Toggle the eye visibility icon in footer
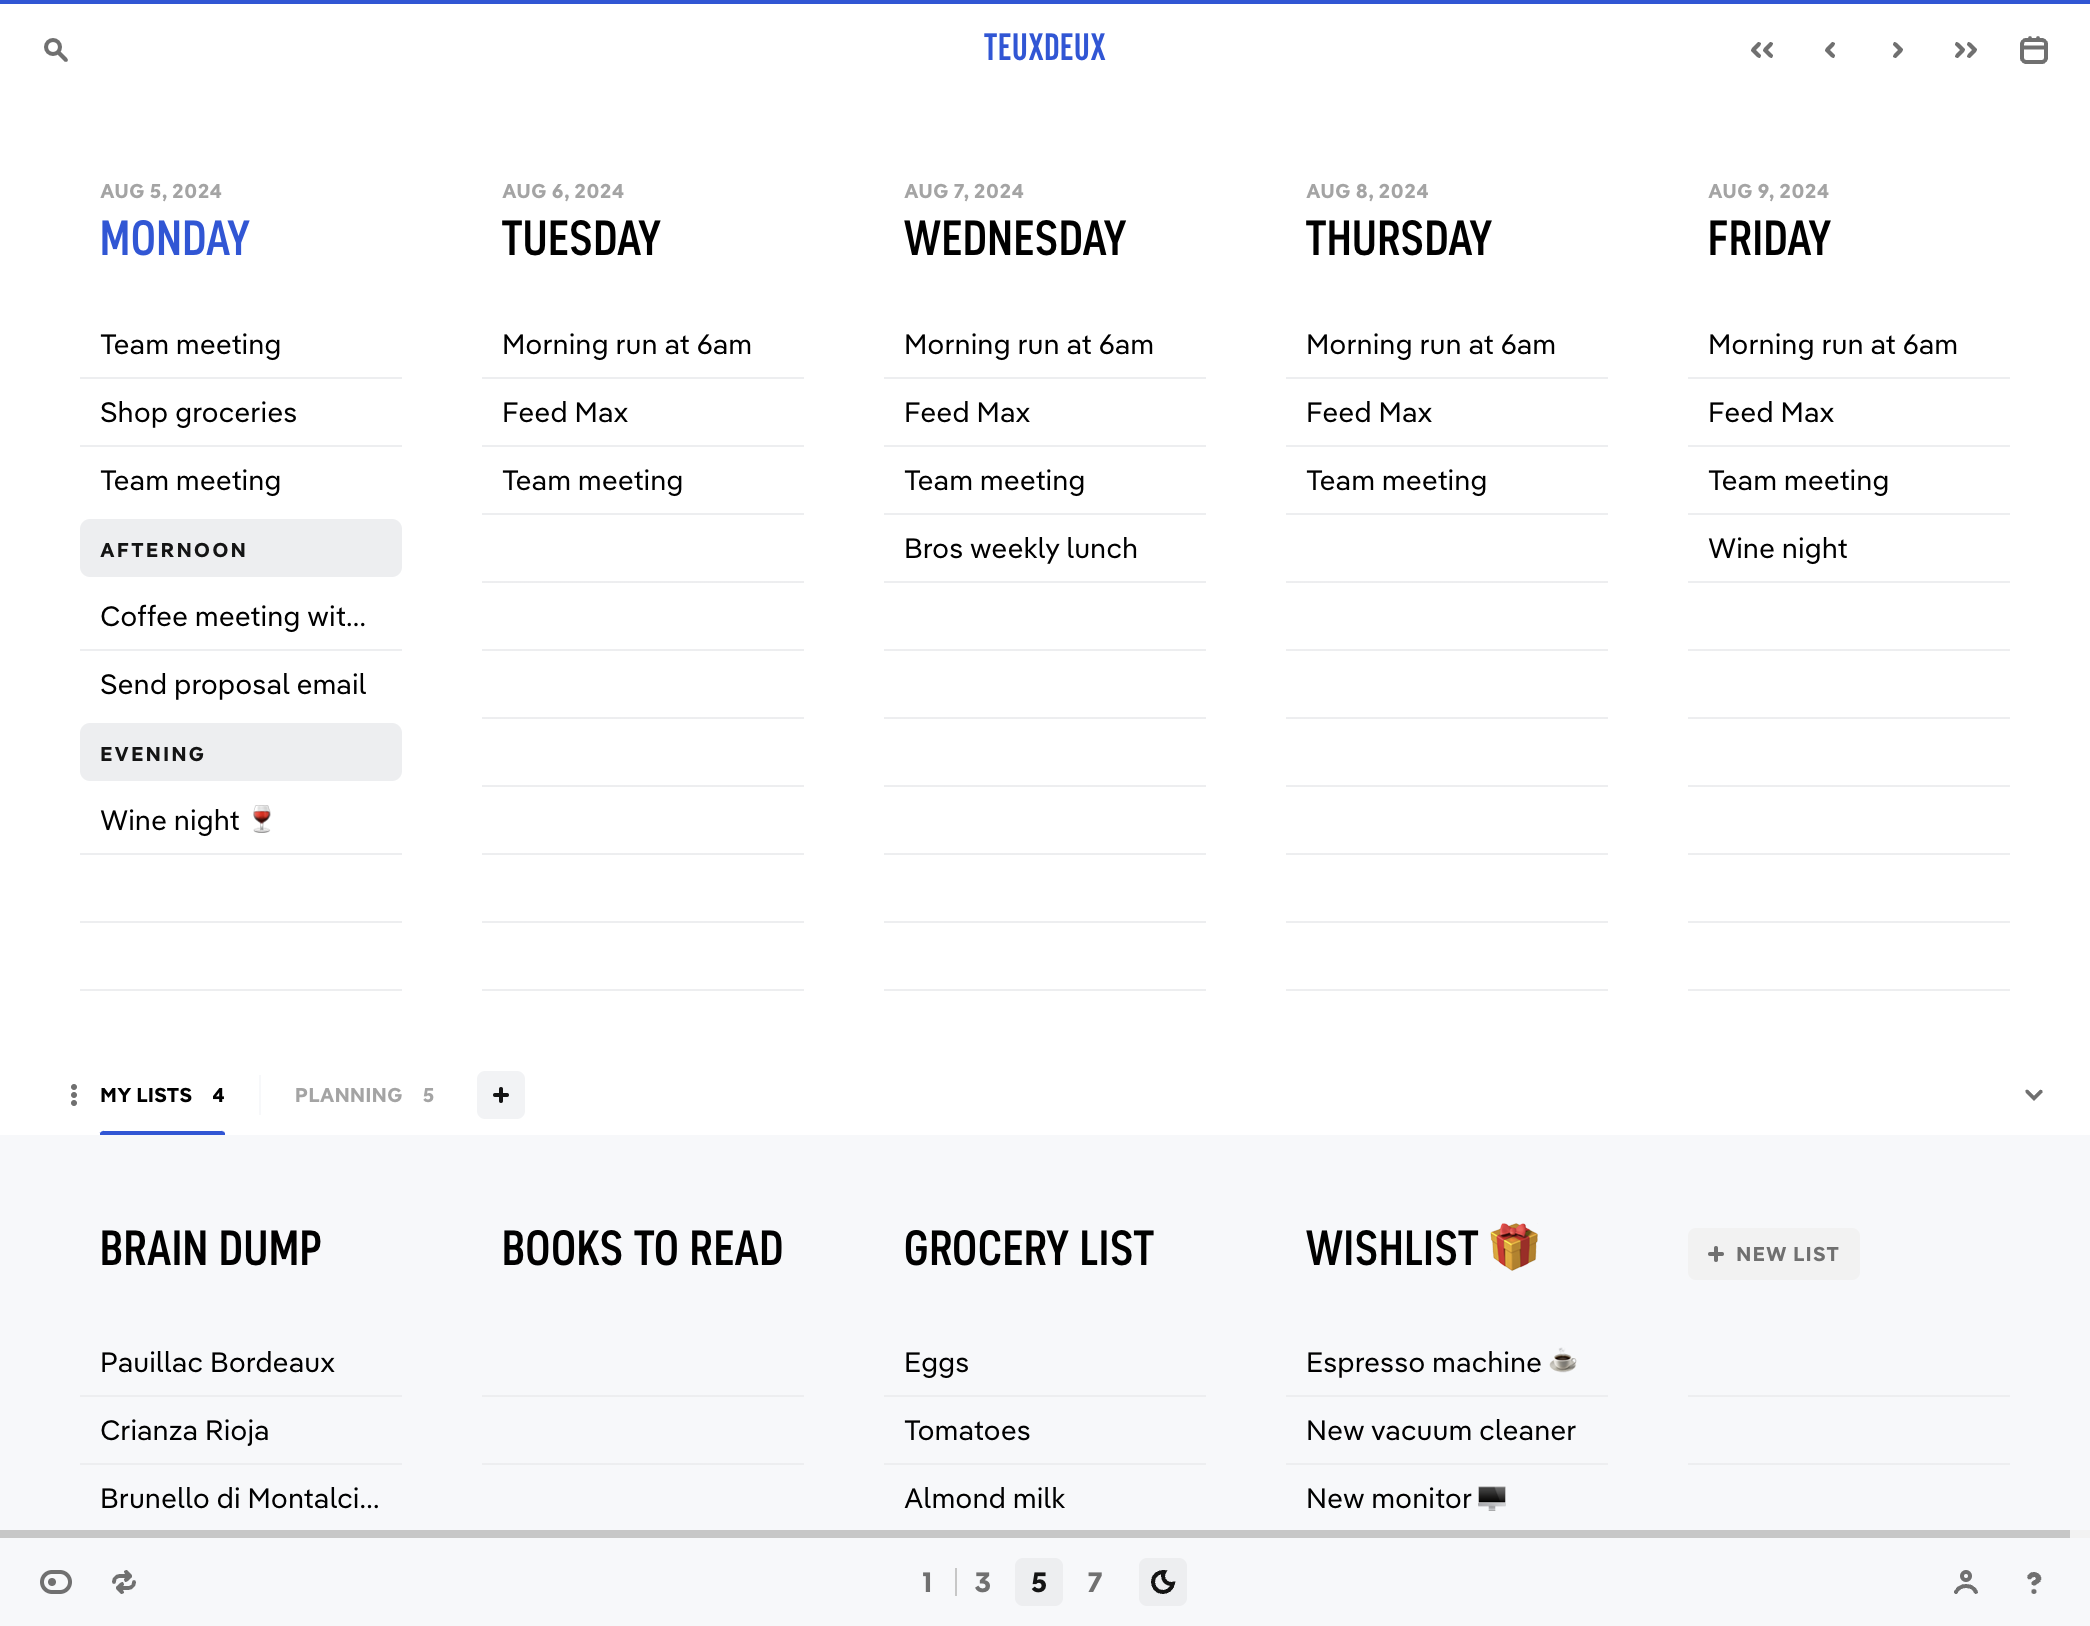The width and height of the screenshot is (2090, 1626). [56, 1582]
